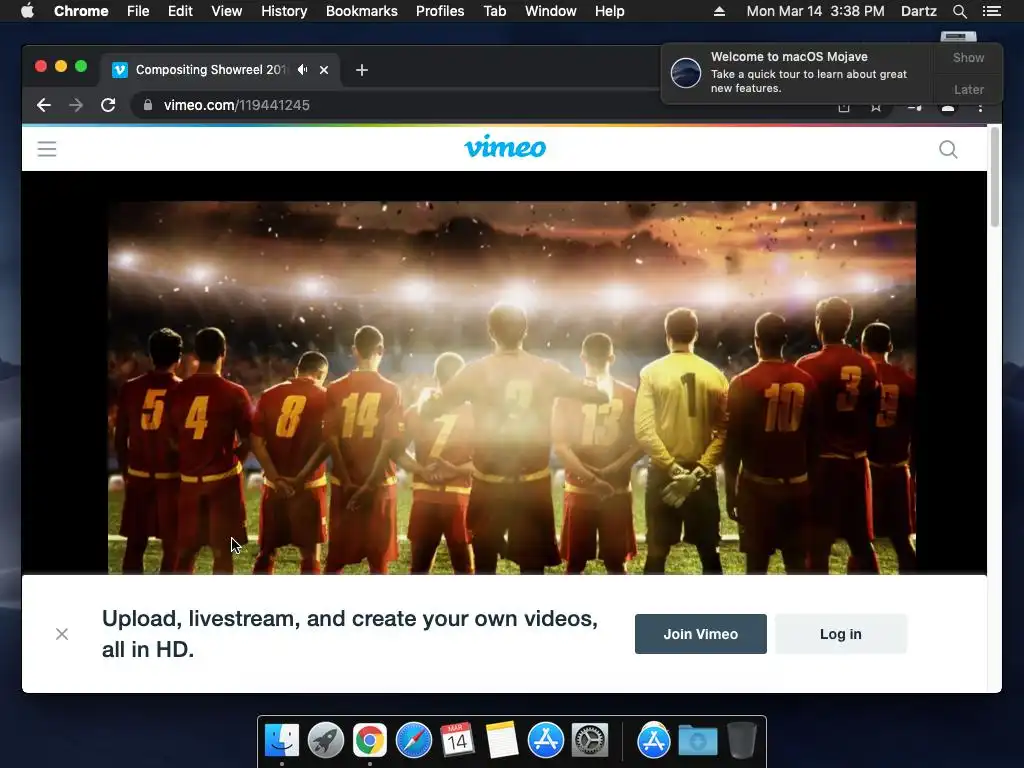Open Calendar from the Dock
The image size is (1024, 768).
click(457, 741)
